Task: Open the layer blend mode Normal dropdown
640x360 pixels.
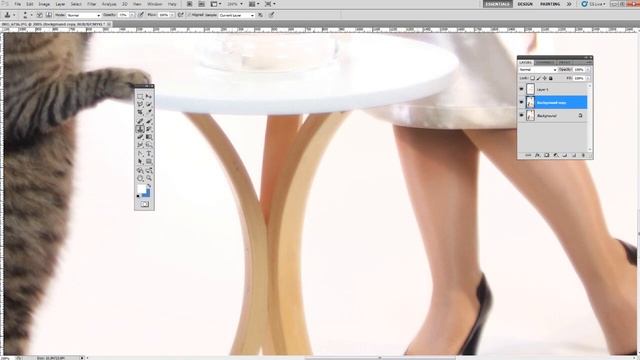Action: coord(538,70)
